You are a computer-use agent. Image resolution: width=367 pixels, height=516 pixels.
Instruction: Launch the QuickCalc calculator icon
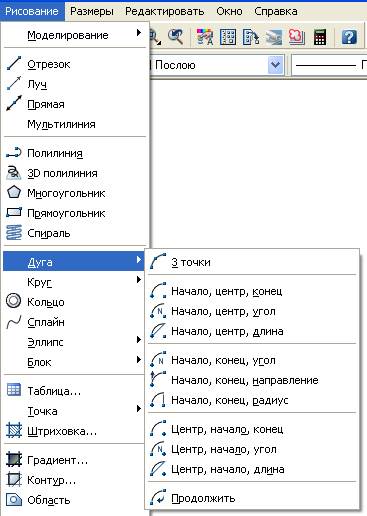click(x=320, y=37)
